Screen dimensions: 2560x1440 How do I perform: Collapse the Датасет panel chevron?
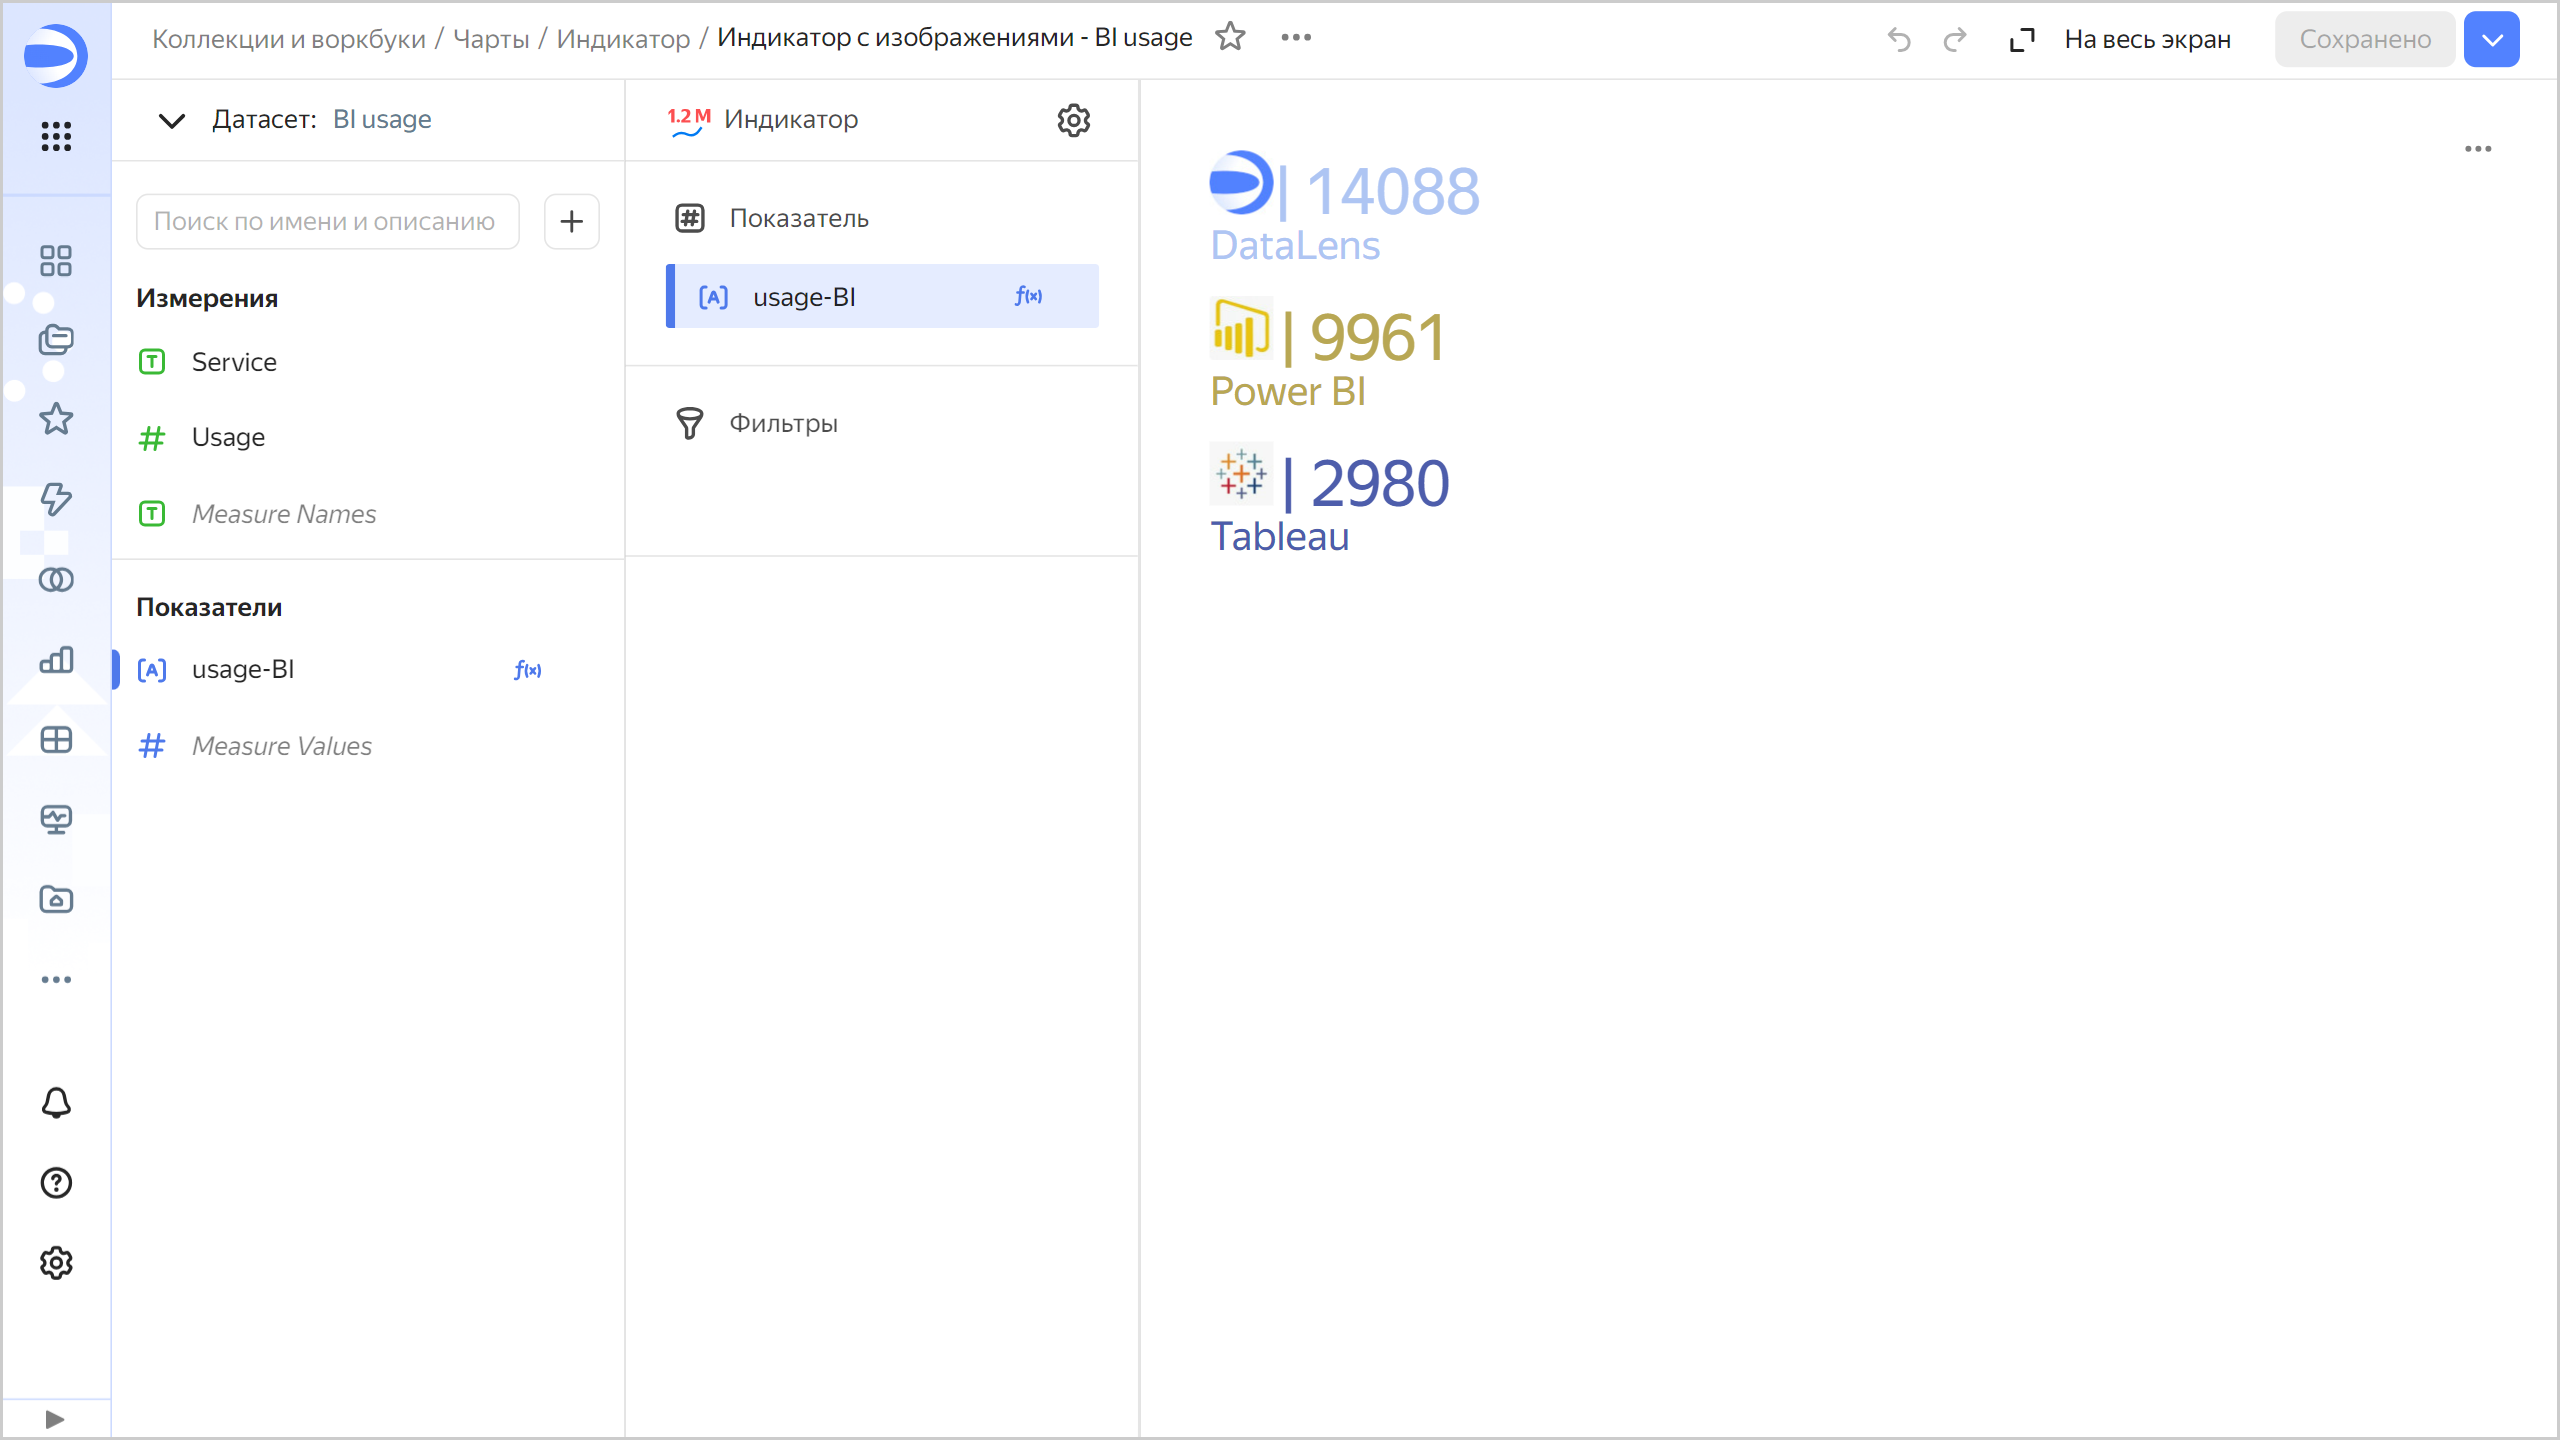click(x=172, y=120)
